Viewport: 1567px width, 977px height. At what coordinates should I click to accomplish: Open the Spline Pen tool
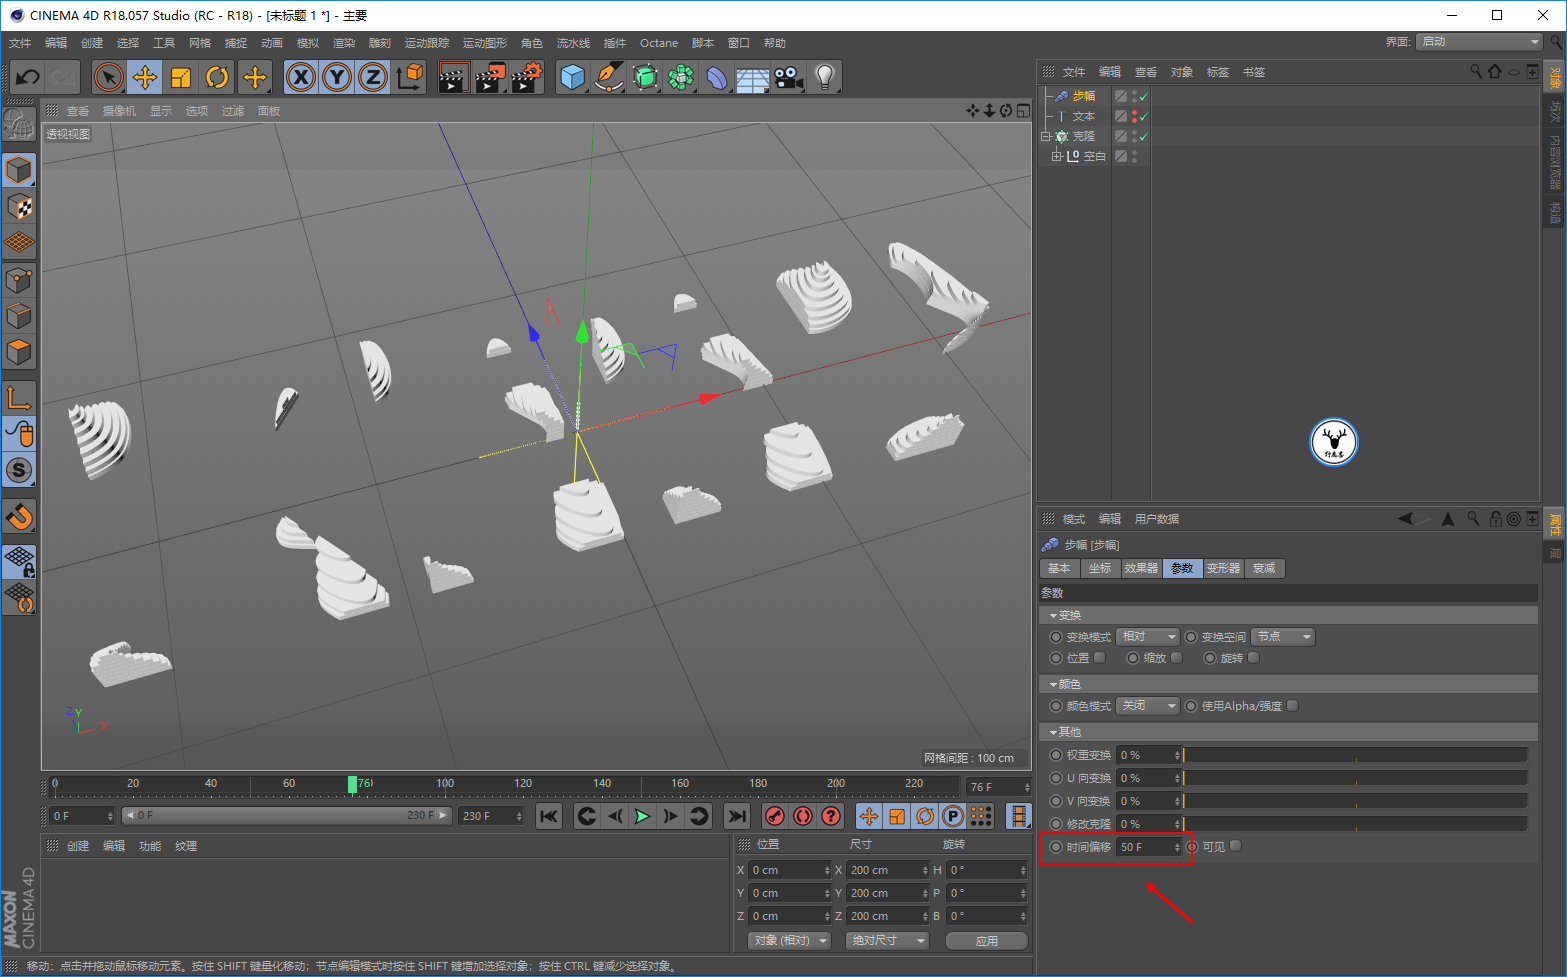(x=609, y=77)
